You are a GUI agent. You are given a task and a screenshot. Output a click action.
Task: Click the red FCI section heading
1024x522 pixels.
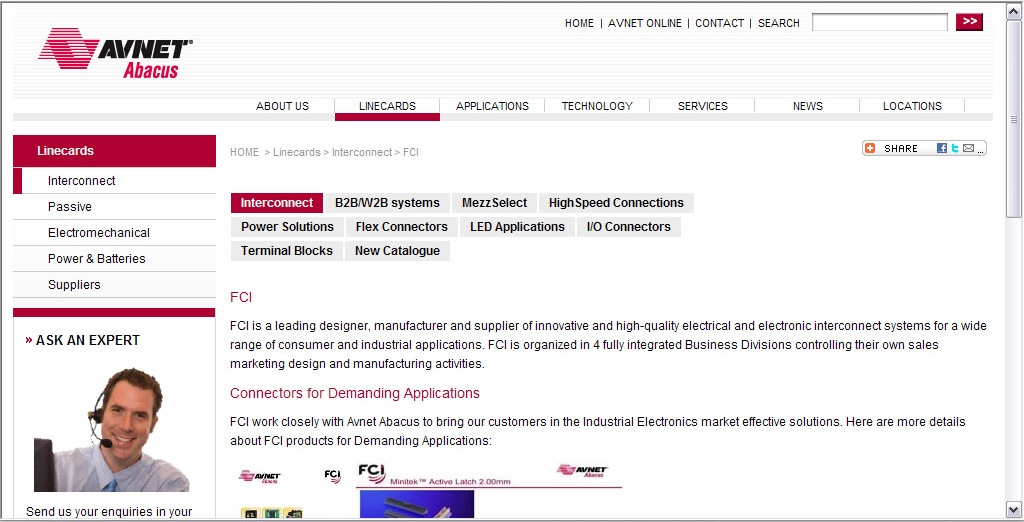241,297
